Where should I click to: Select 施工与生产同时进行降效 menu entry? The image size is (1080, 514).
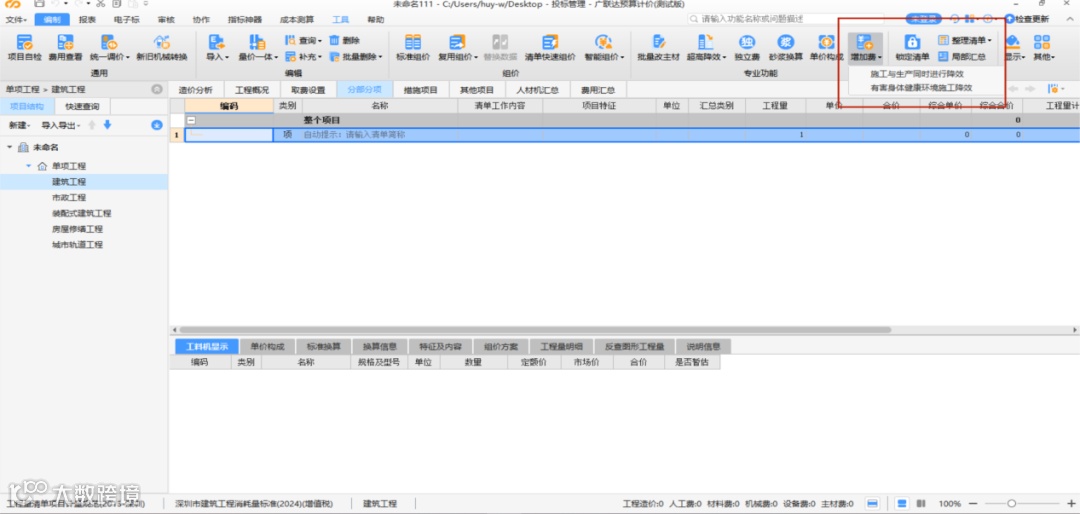(917, 73)
